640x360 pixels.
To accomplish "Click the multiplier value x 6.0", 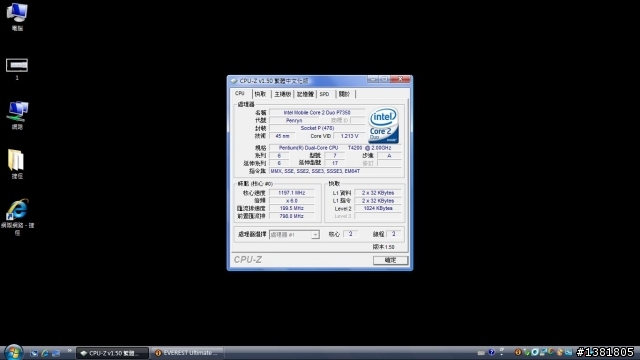I will [x=291, y=200].
